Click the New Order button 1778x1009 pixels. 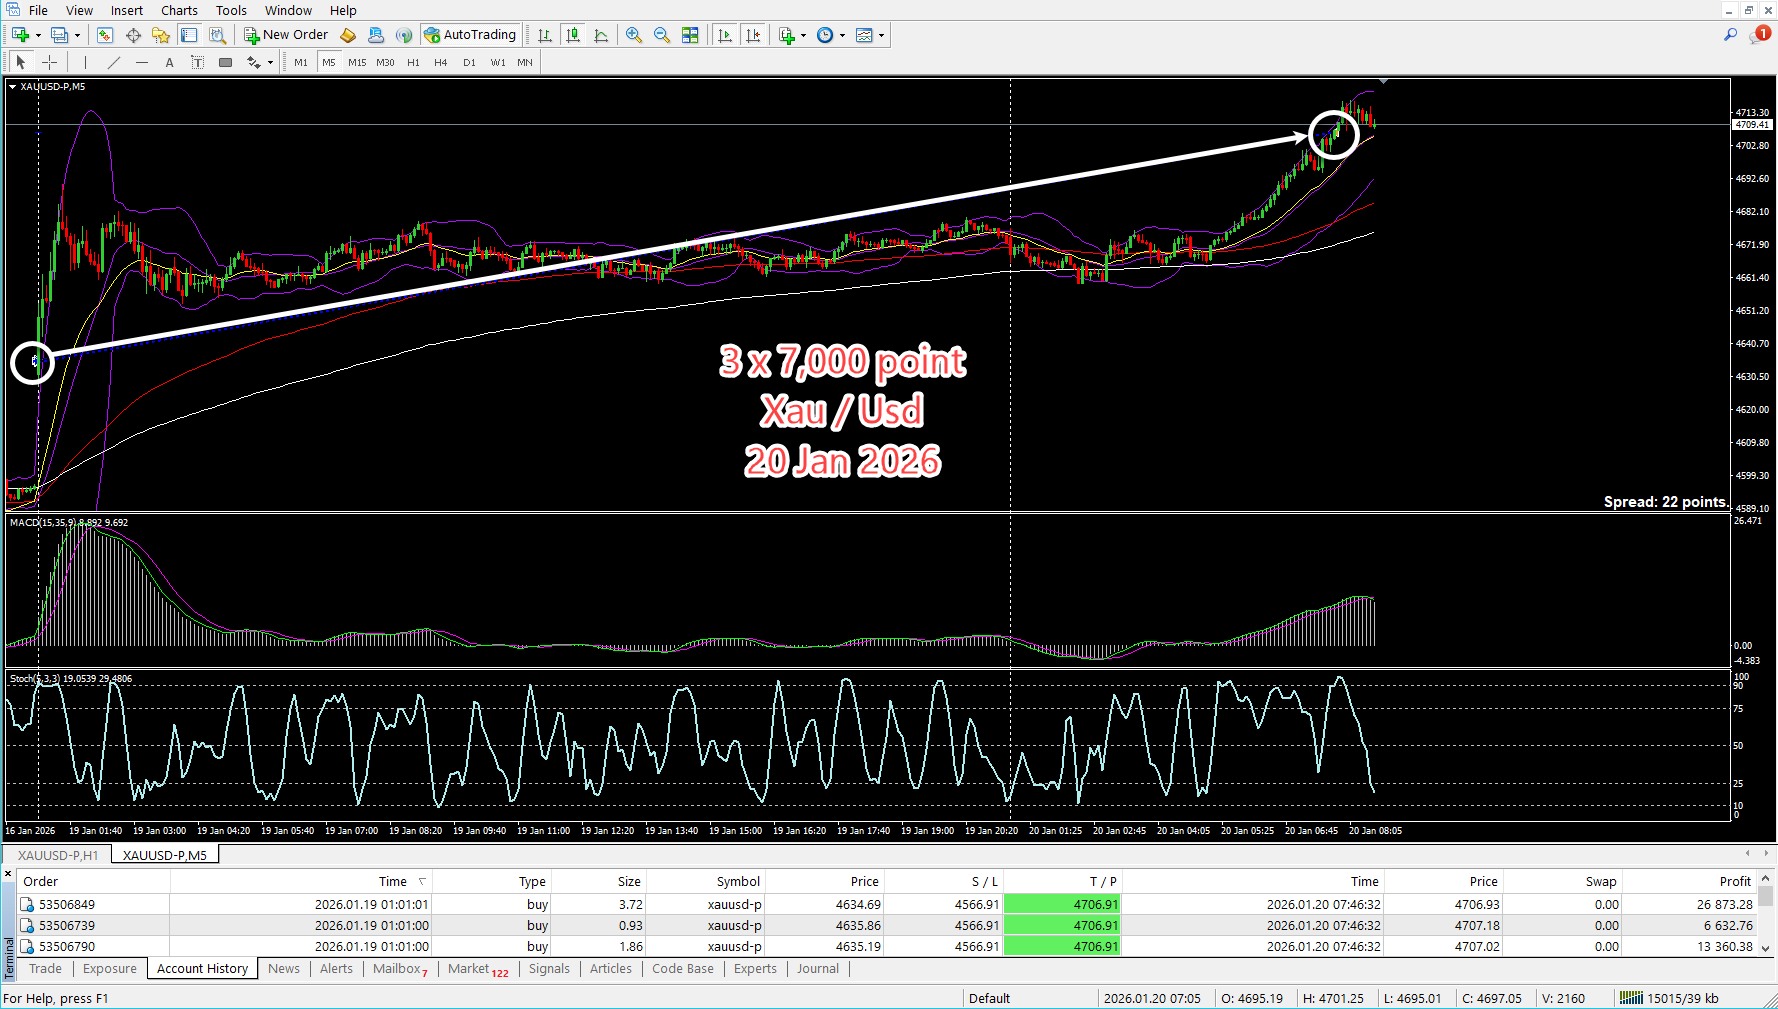pyautogui.click(x=286, y=35)
